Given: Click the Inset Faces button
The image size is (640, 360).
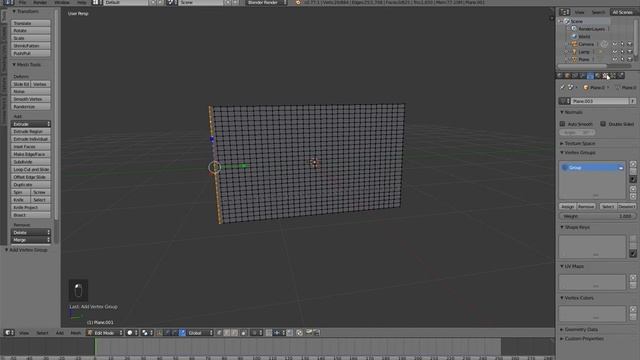Looking at the screenshot, I should [31, 147].
